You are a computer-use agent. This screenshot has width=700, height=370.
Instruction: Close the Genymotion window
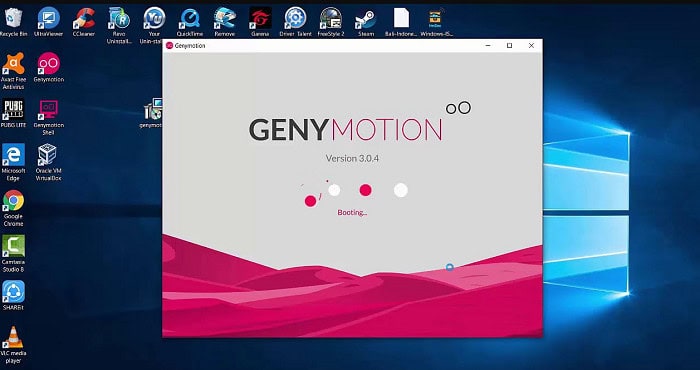[531, 46]
